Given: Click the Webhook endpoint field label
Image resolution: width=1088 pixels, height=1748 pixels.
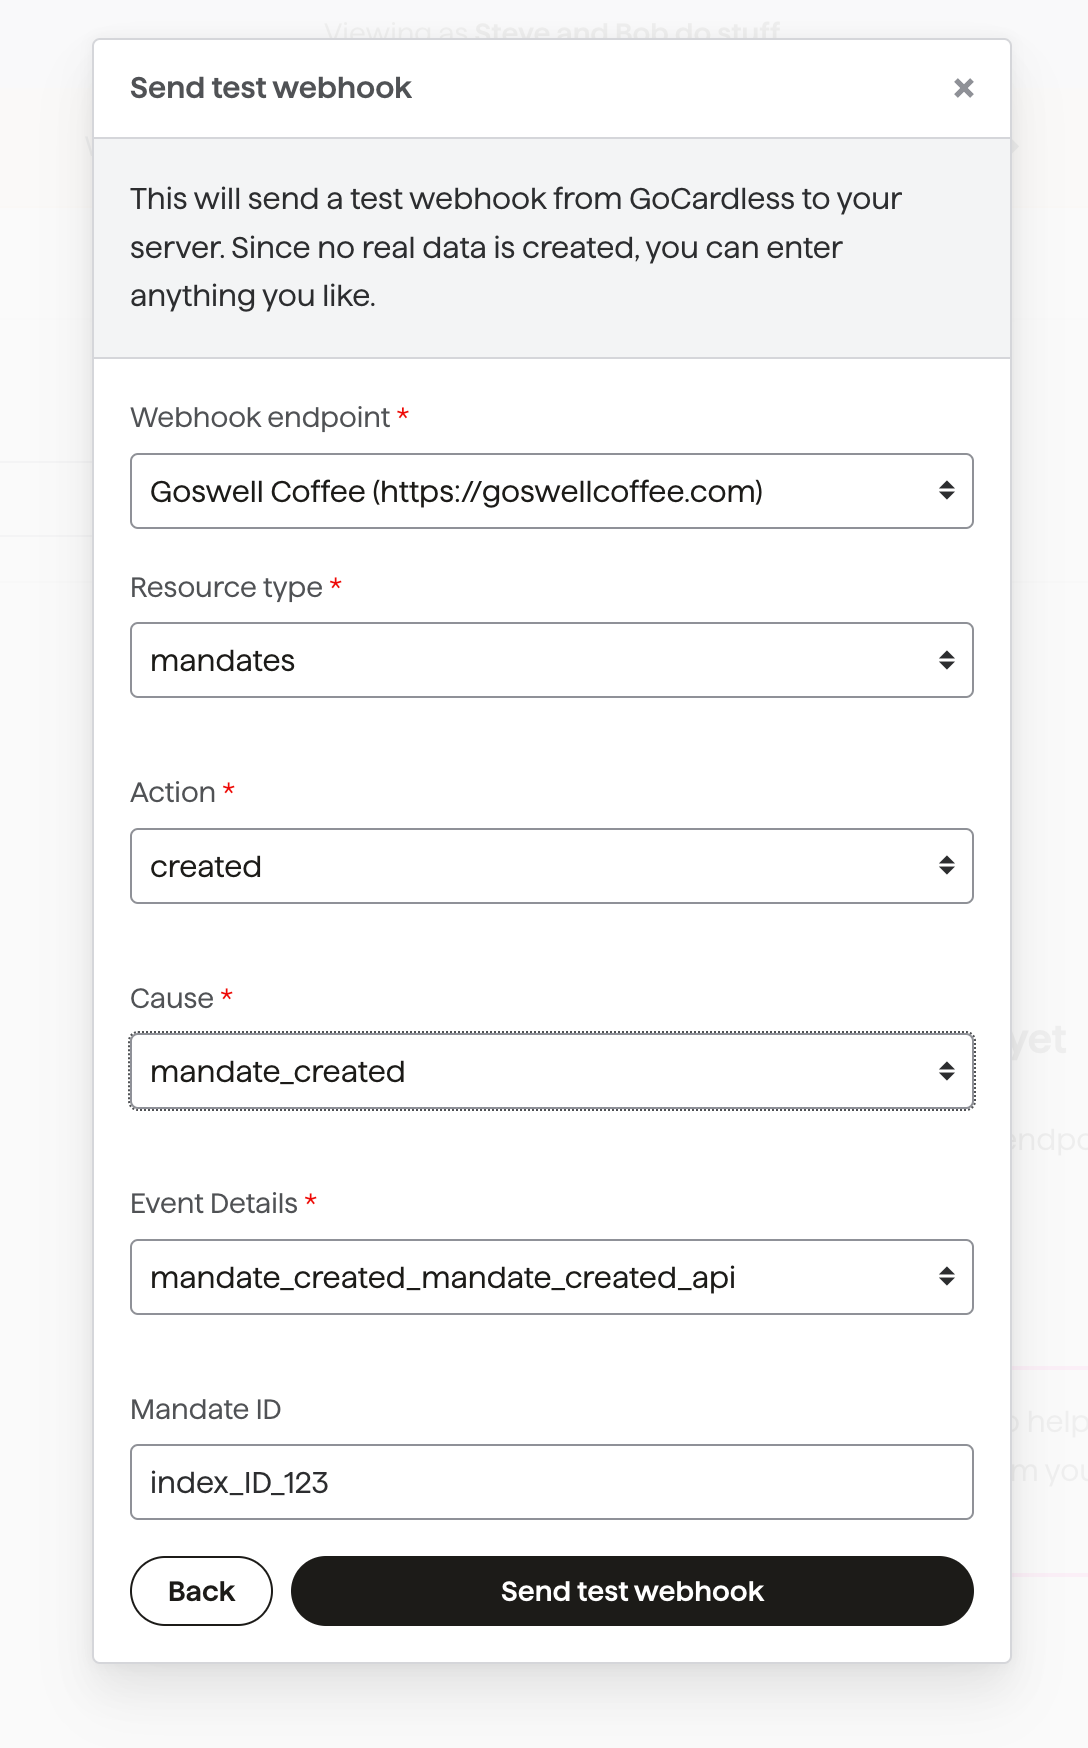Looking at the screenshot, I should [x=260, y=417].
